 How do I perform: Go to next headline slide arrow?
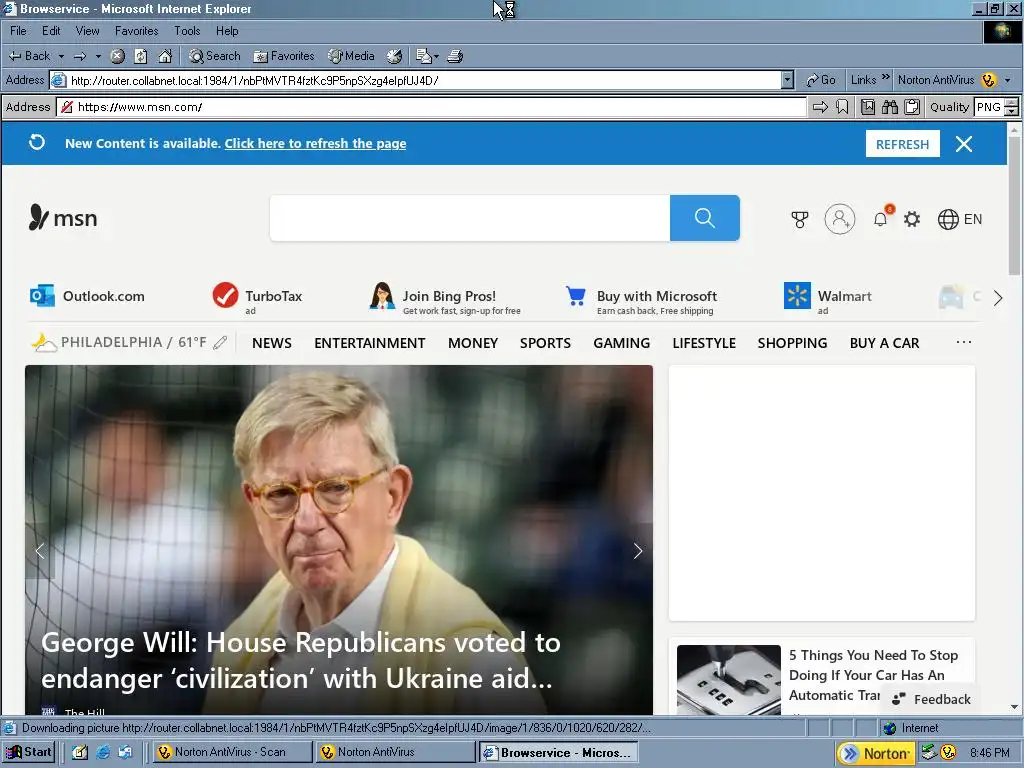click(x=638, y=551)
